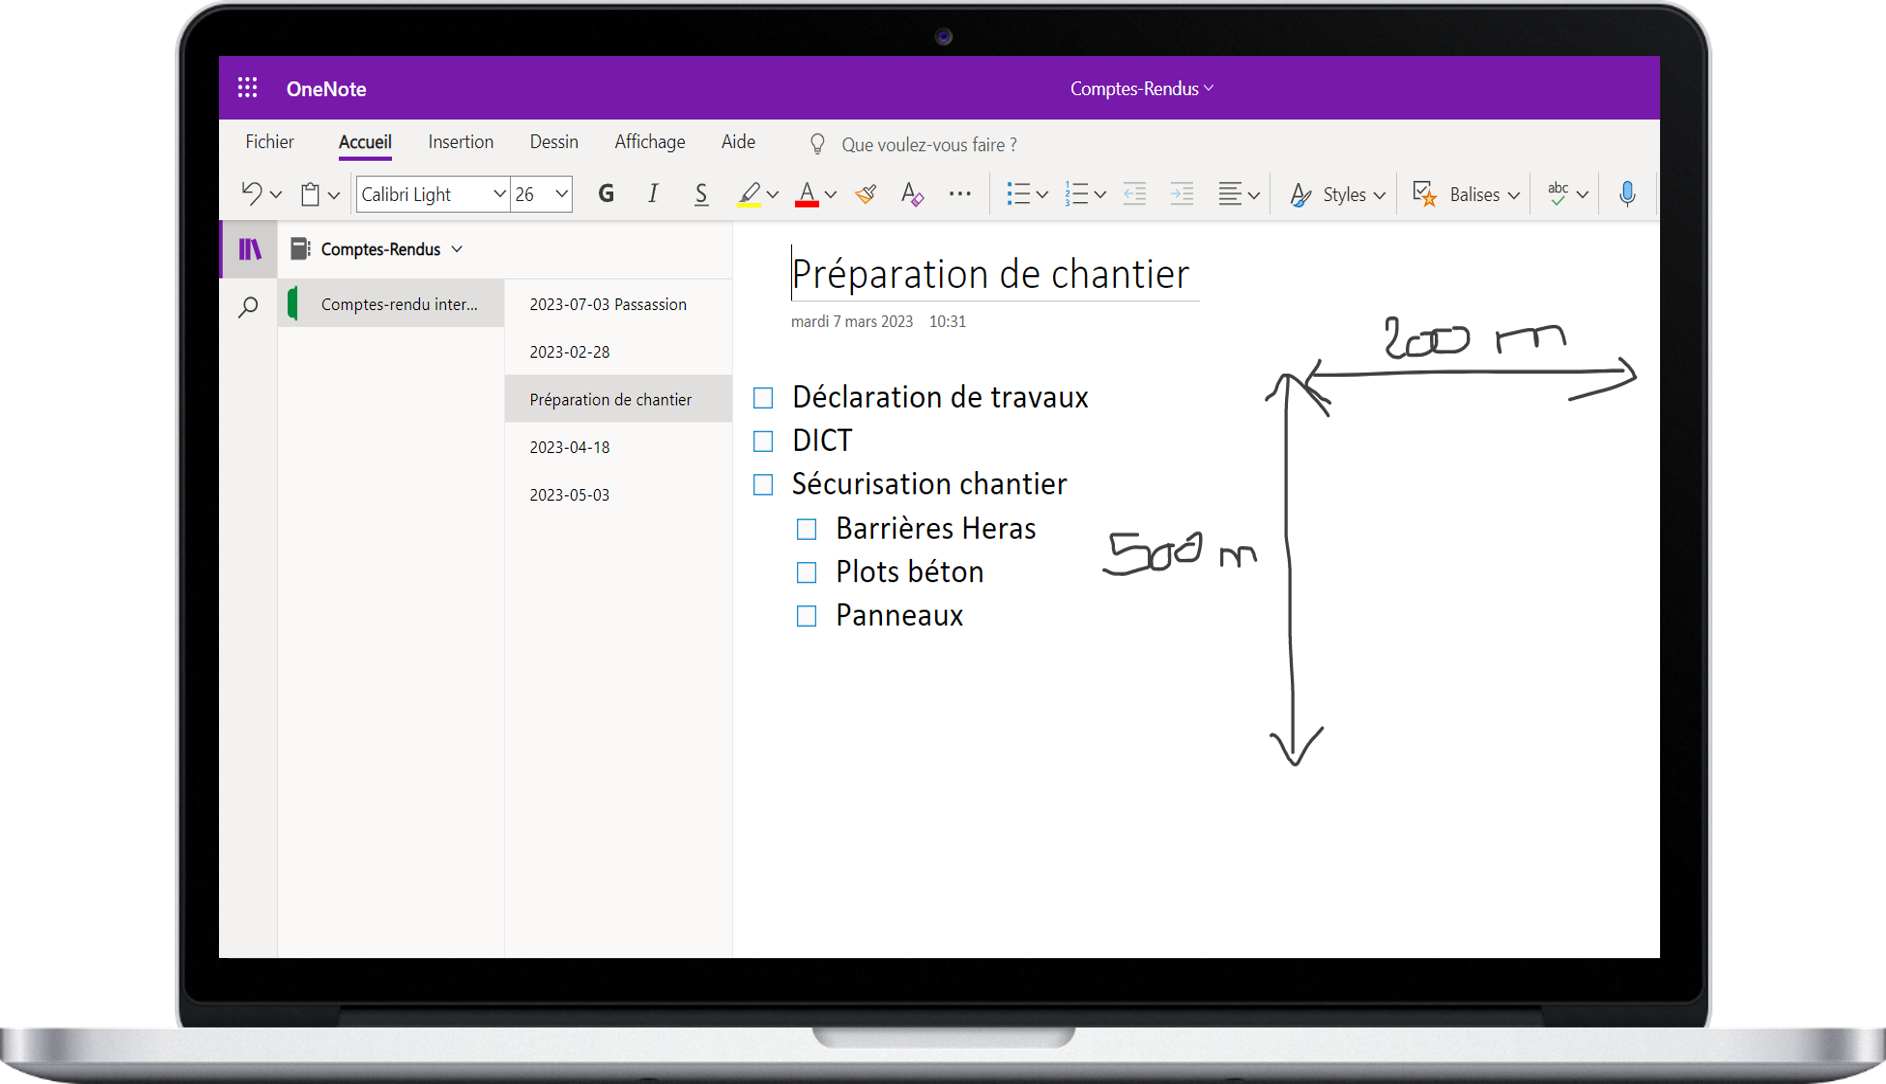Switch to the Dessin tab
The image size is (1886, 1084).
pos(554,142)
